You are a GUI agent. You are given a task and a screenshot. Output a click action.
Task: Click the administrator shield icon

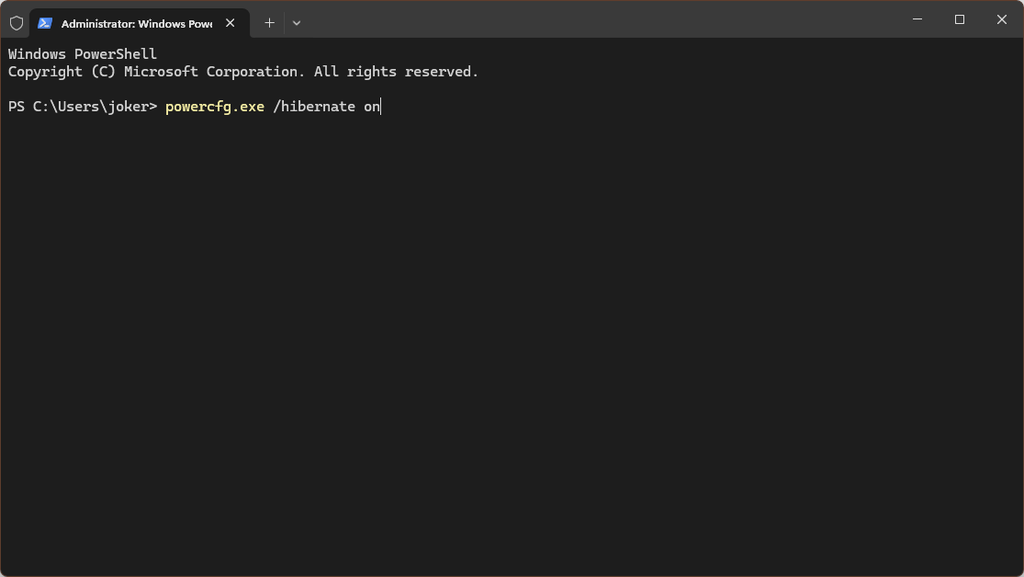point(16,23)
